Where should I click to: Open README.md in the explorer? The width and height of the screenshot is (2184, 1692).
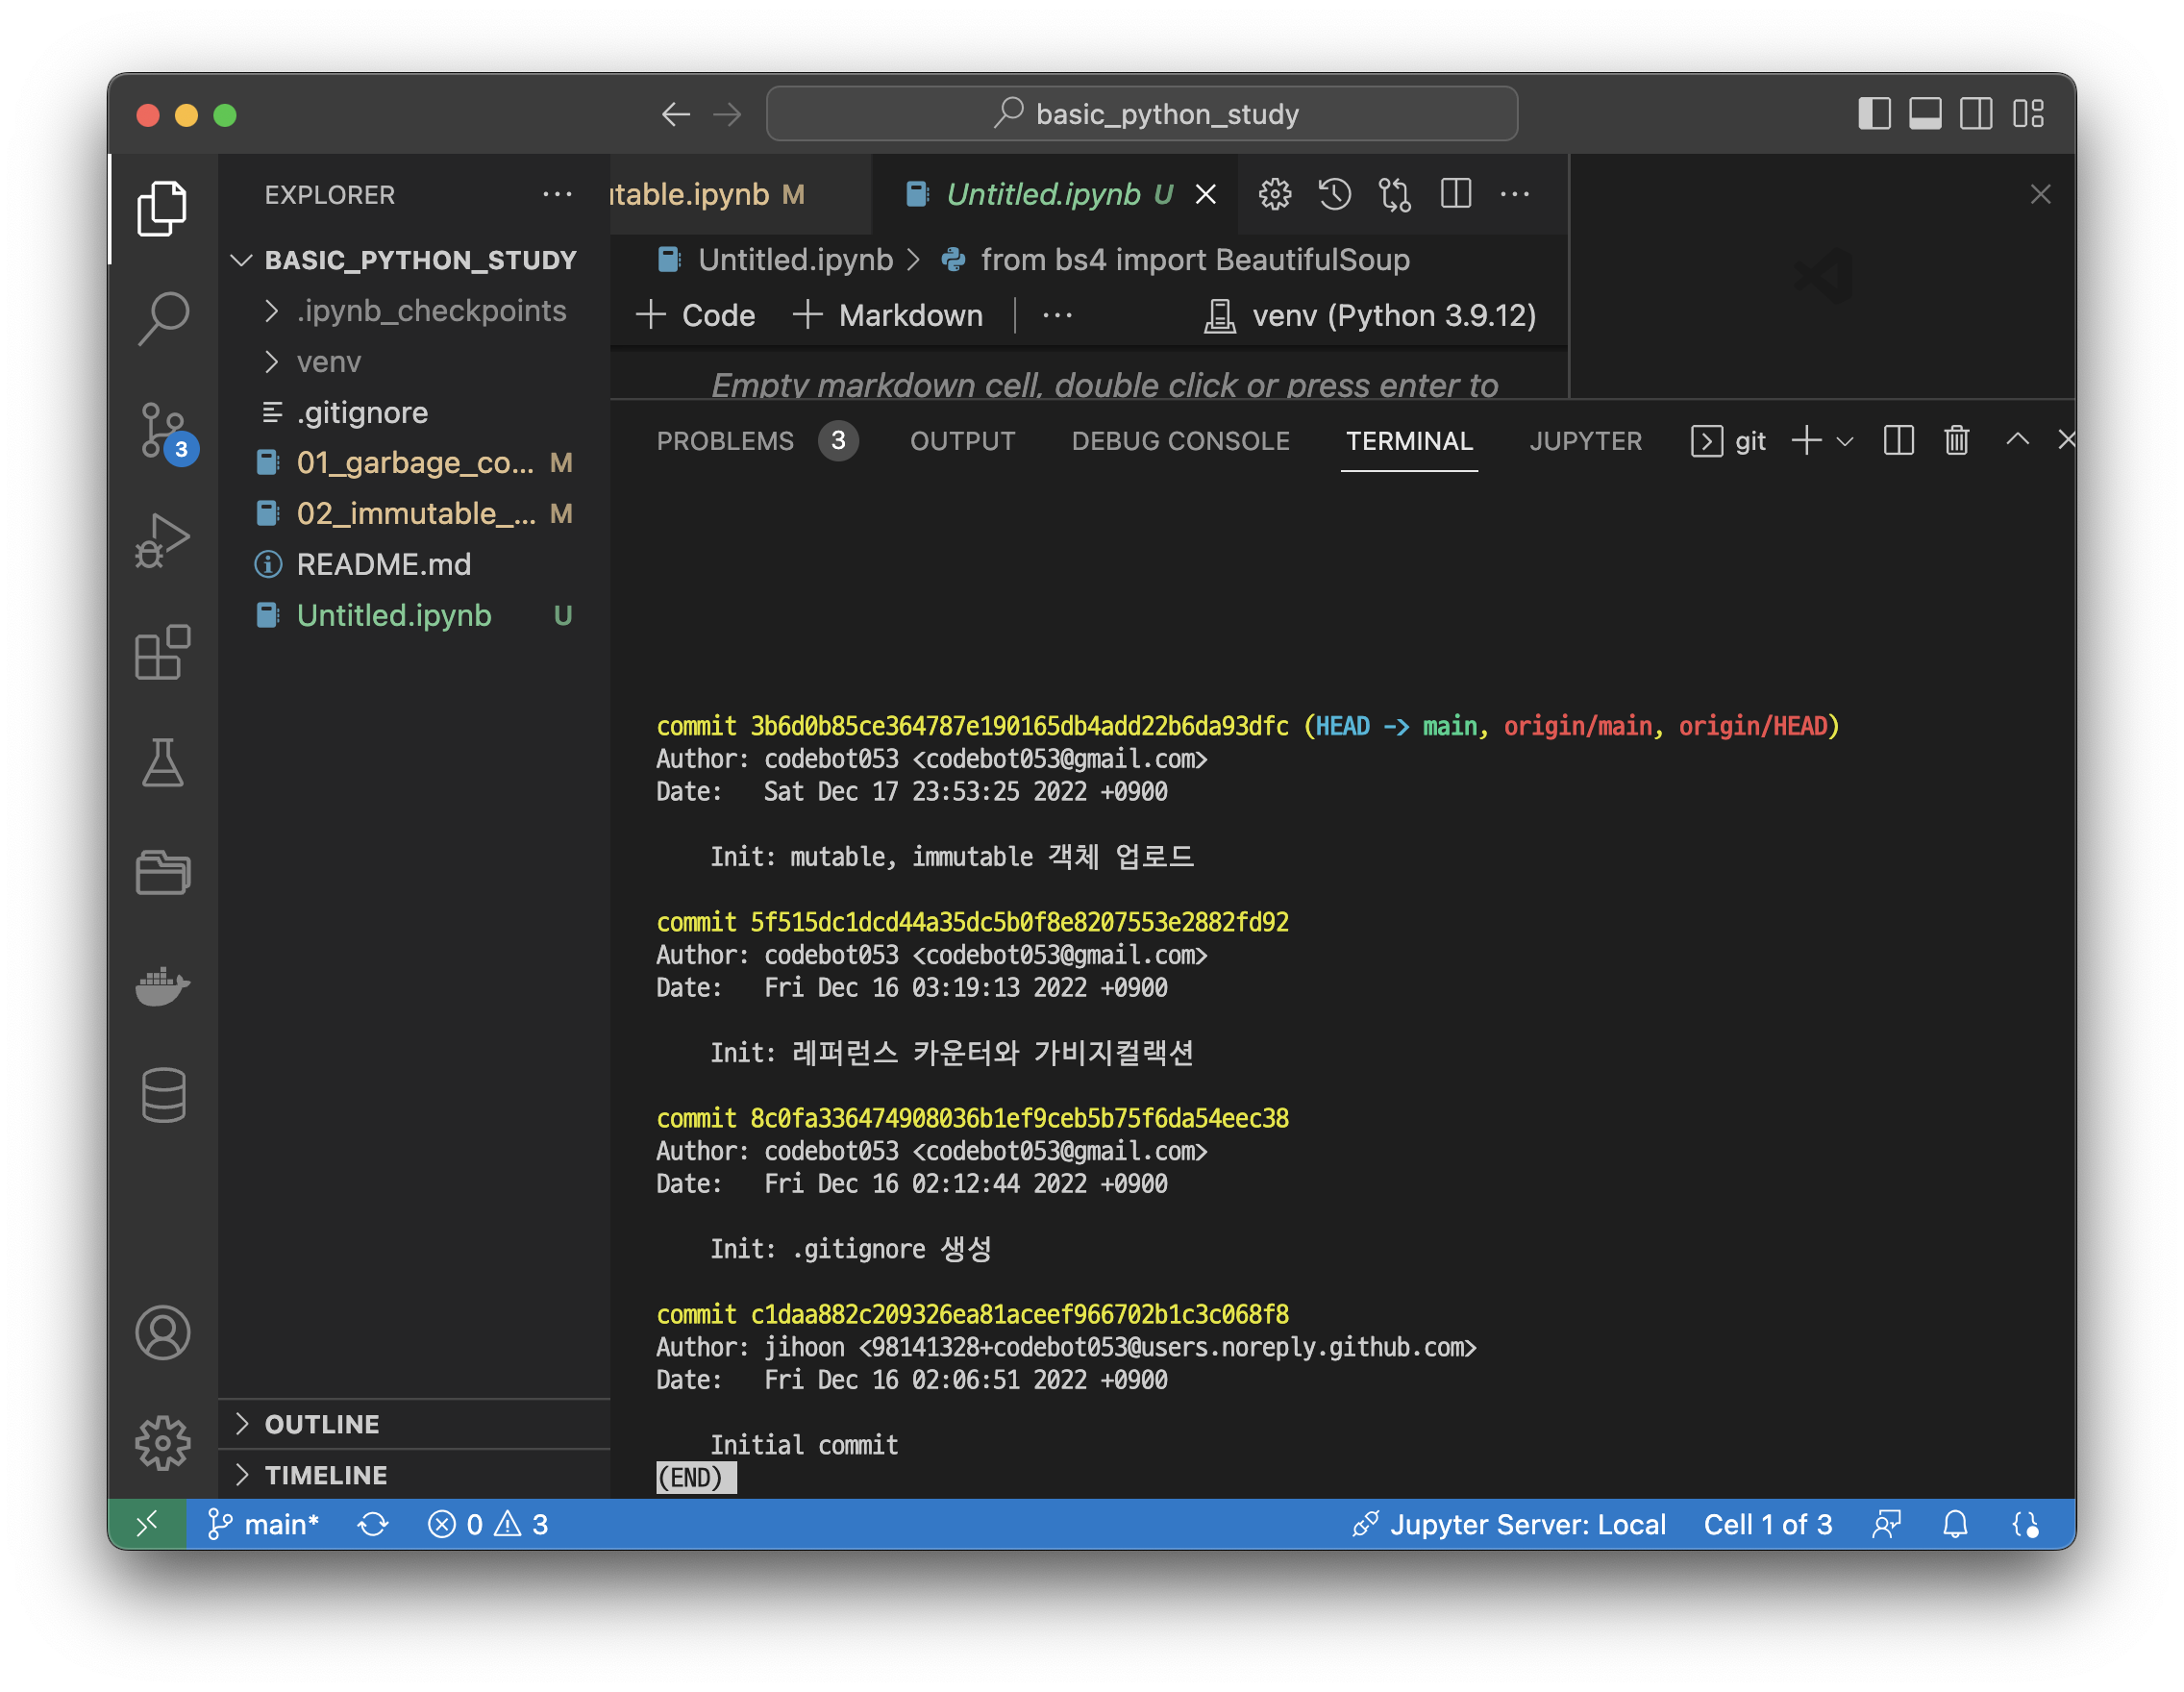[x=383, y=564]
